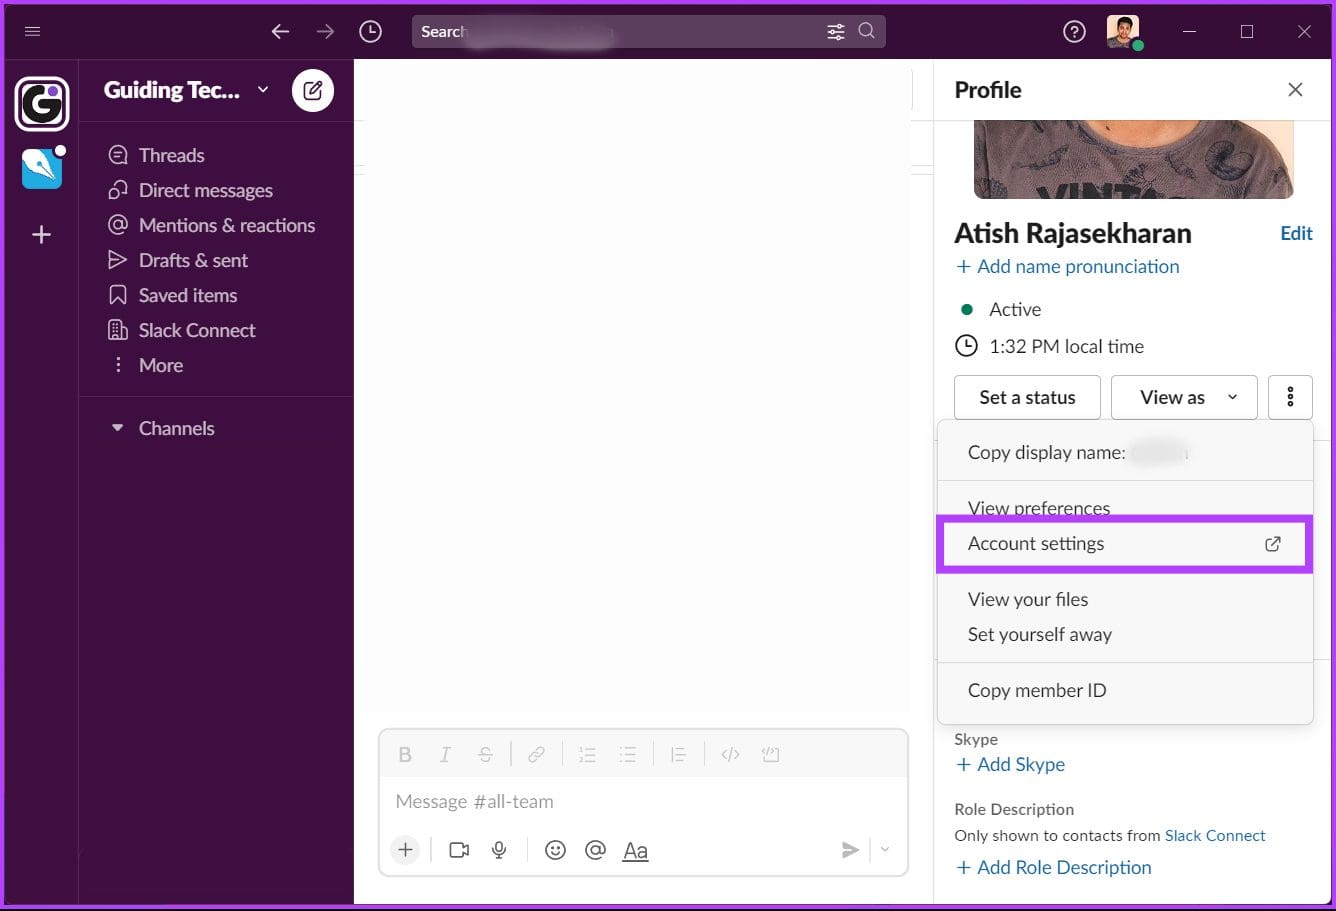This screenshot has width=1336, height=911.
Task: Mention someone with the @ icon
Action: point(595,850)
